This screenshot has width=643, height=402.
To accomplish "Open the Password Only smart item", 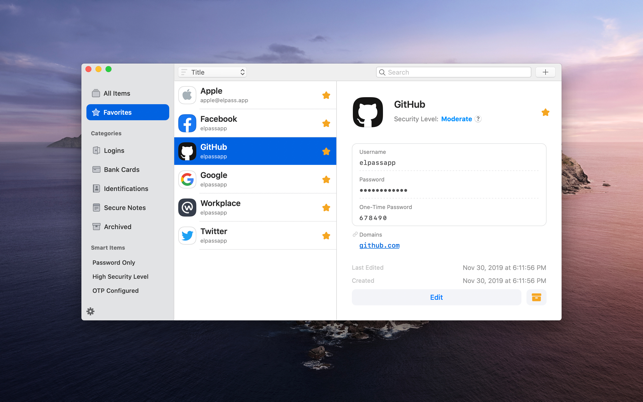I will click(114, 263).
